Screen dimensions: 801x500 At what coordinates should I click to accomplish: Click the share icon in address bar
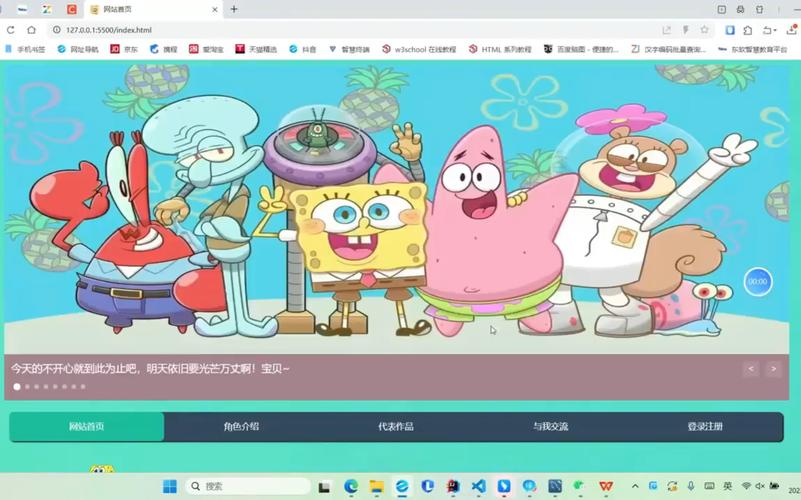[667, 30]
